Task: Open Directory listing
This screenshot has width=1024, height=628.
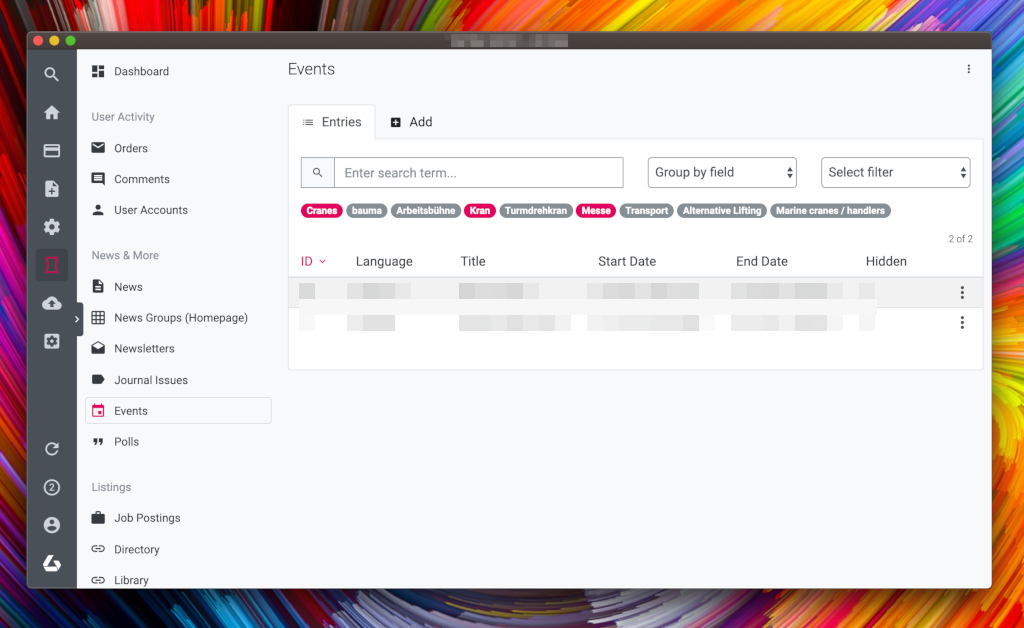Action: pyautogui.click(x=136, y=549)
